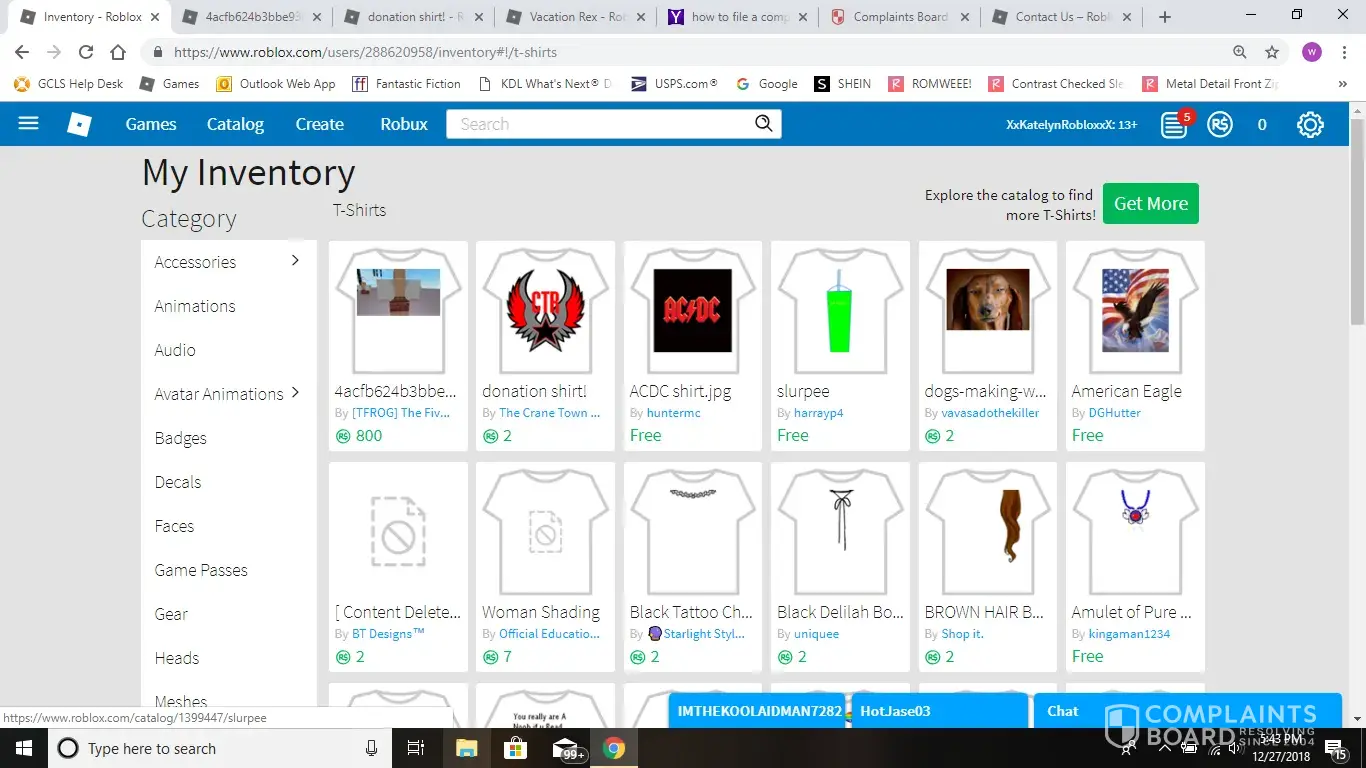Select the Game Passes category
This screenshot has height=768, width=1366.
pos(201,570)
